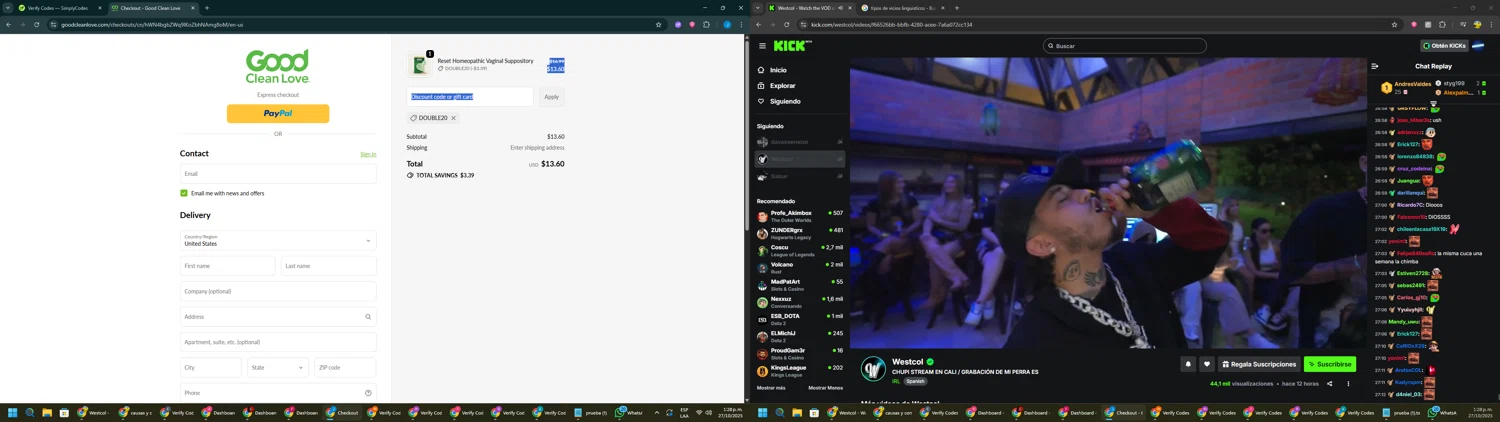Click the Buscar search box on Kick
The image size is (1500, 422).
click(1125, 46)
